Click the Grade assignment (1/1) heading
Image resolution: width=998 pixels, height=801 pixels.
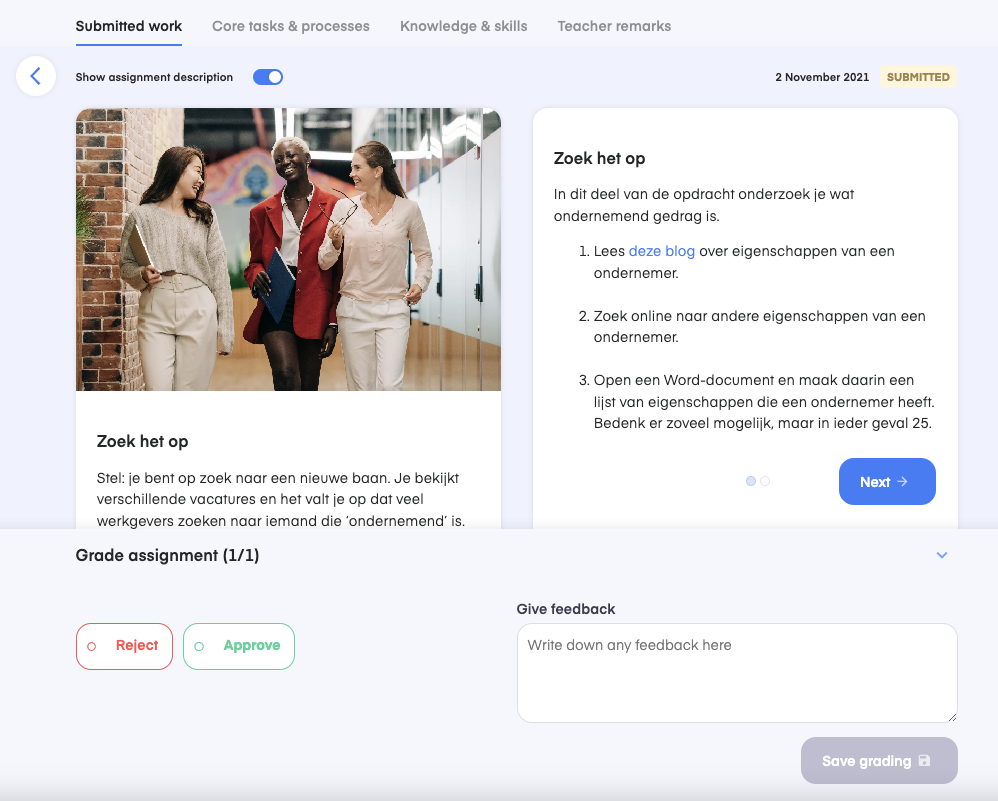pos(167,555)
